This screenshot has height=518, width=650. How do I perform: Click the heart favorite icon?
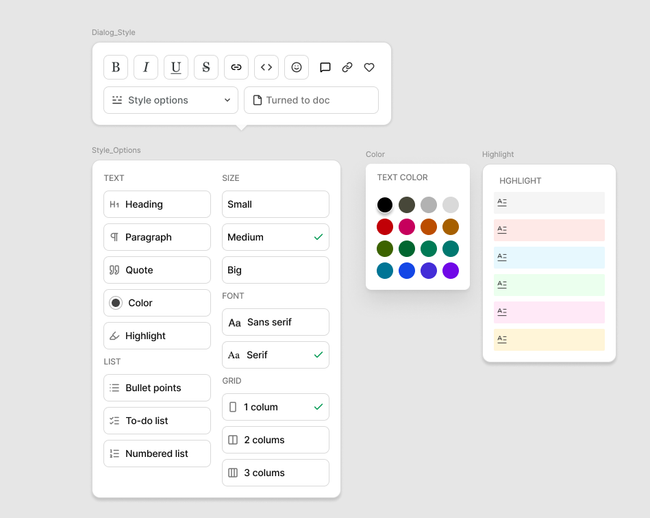369,67
